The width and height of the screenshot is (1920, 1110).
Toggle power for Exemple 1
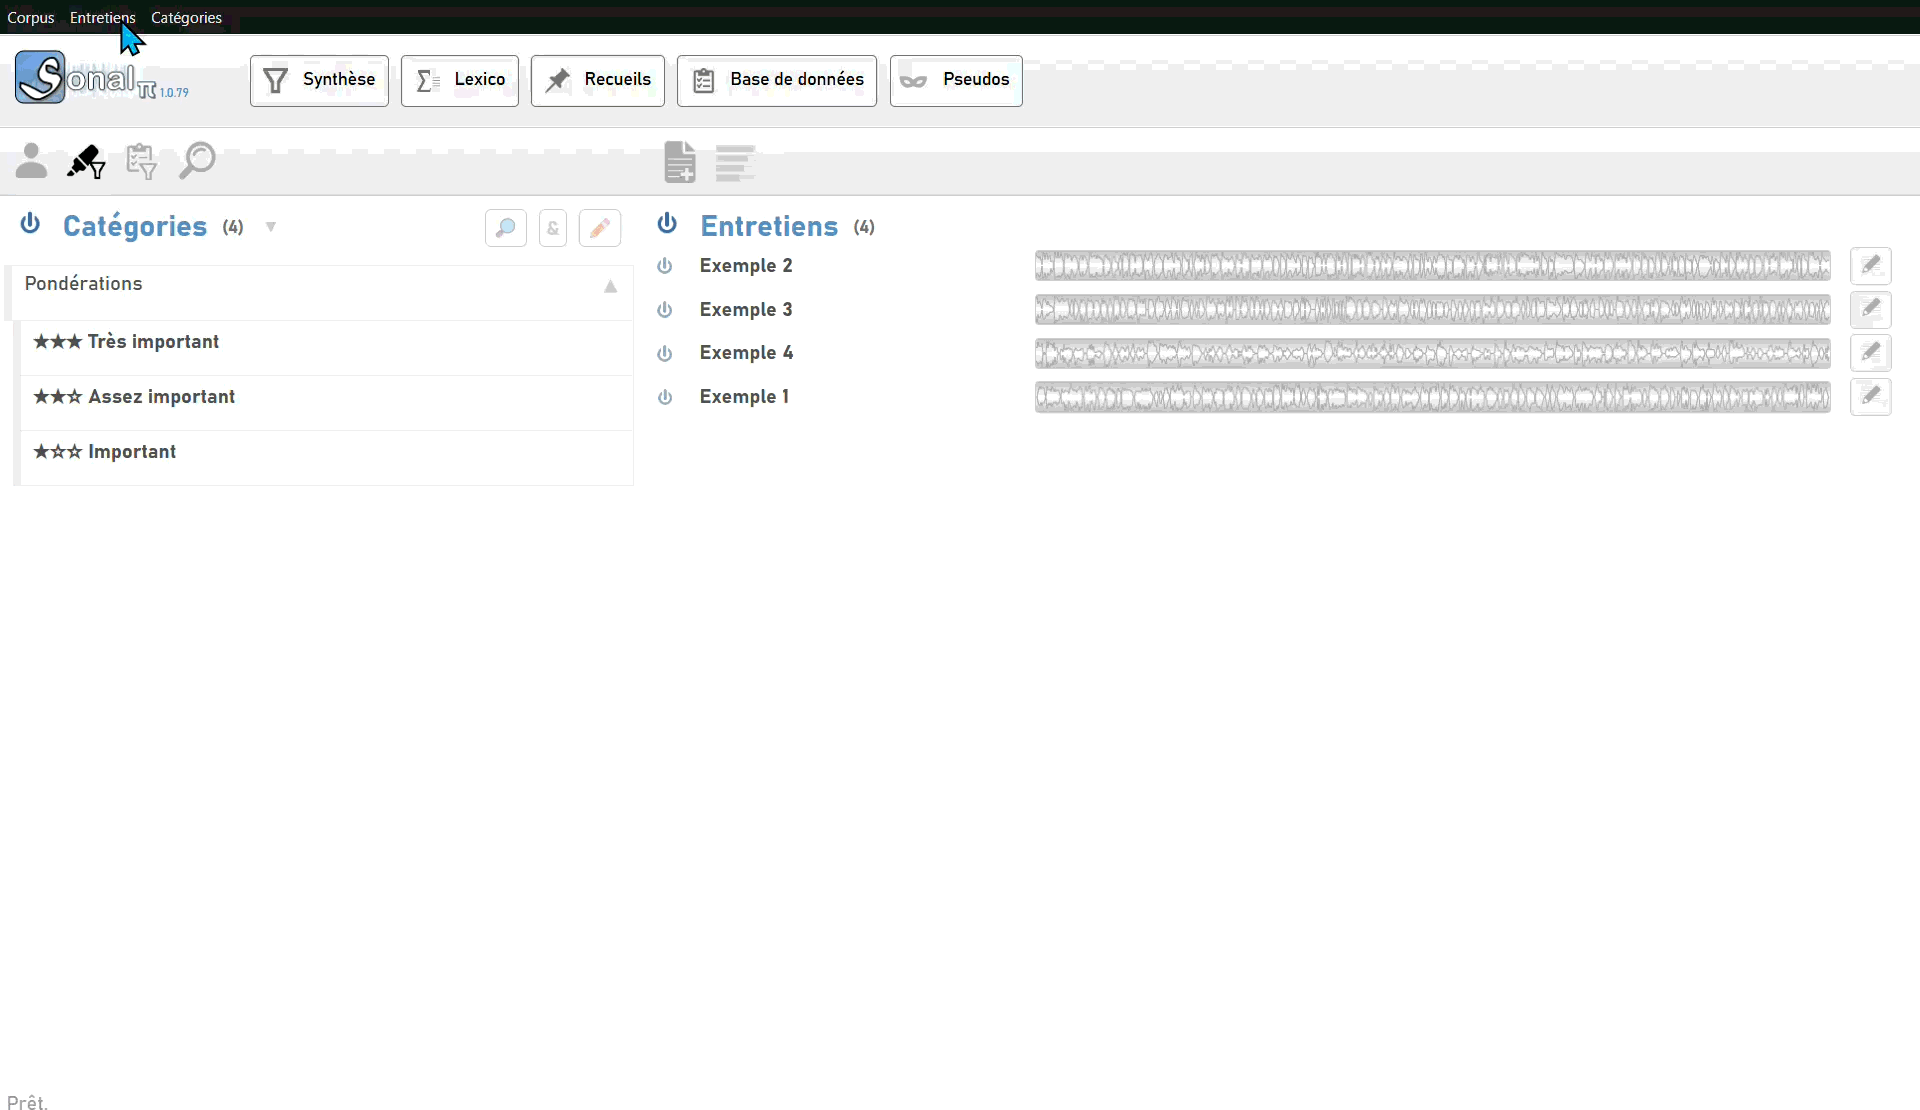664,397
